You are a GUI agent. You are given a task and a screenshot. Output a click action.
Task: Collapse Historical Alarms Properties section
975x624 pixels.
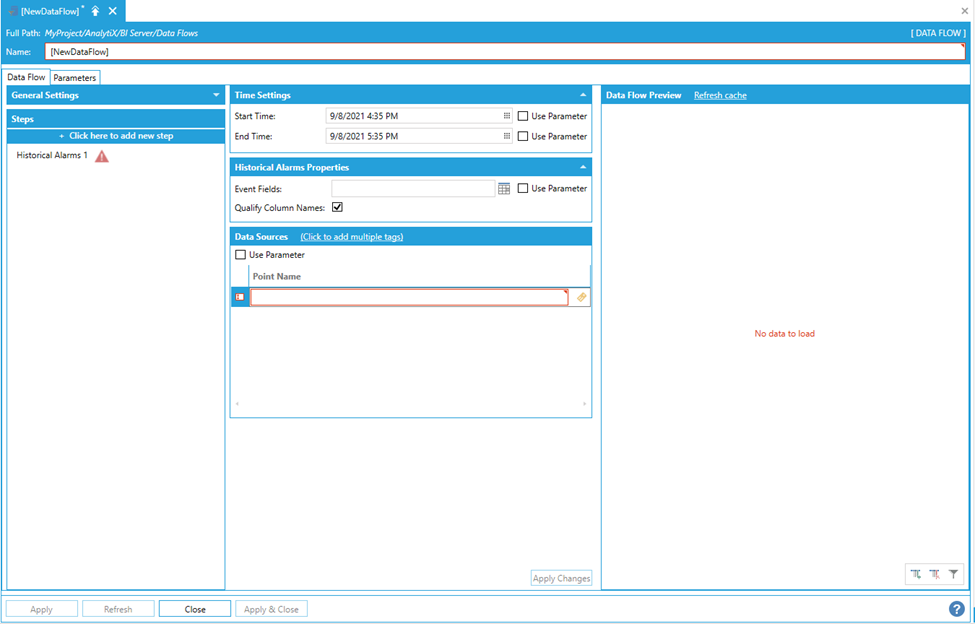(583, 167)
